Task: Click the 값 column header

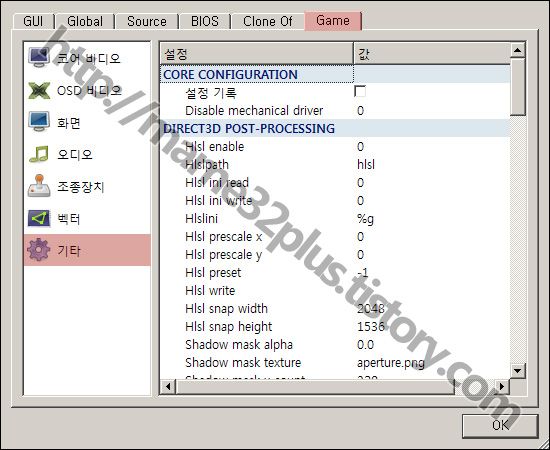Action: [x=432, y=54]
